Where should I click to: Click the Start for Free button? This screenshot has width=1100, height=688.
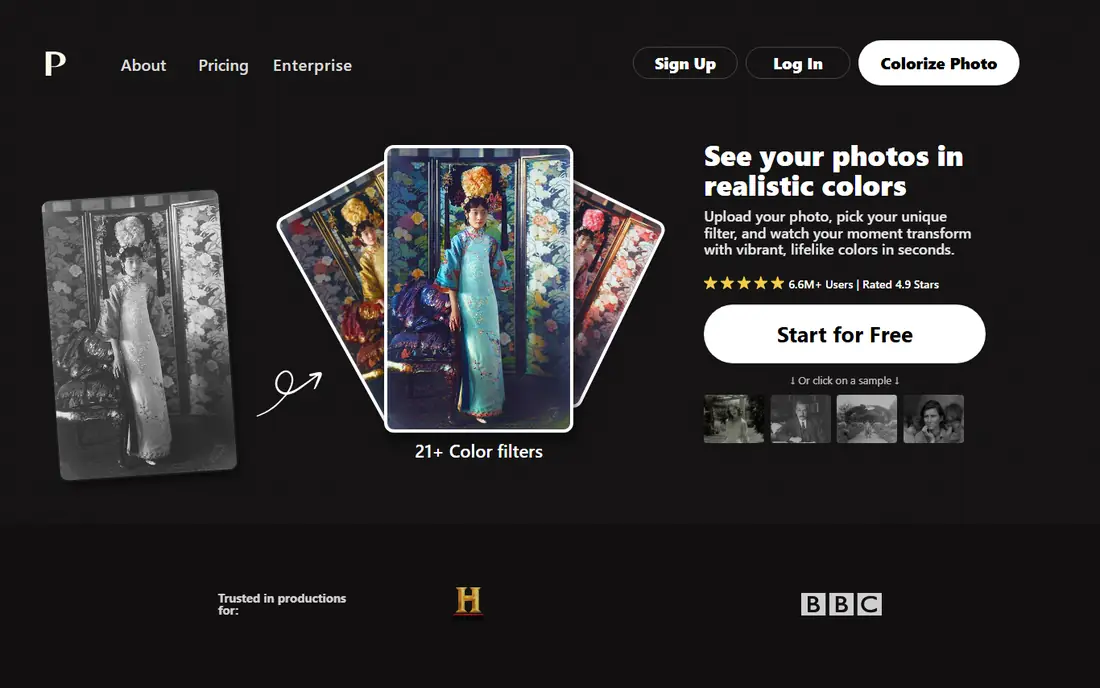(x=845, y=334)
